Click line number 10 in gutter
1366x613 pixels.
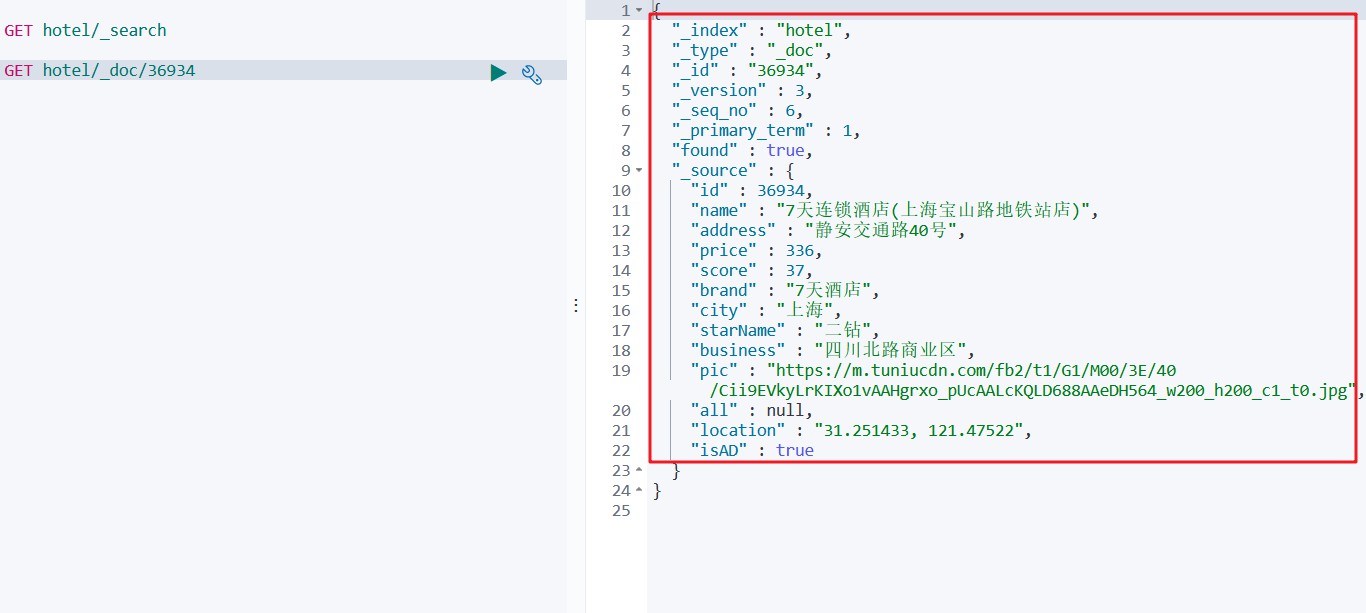pos(622,190)
